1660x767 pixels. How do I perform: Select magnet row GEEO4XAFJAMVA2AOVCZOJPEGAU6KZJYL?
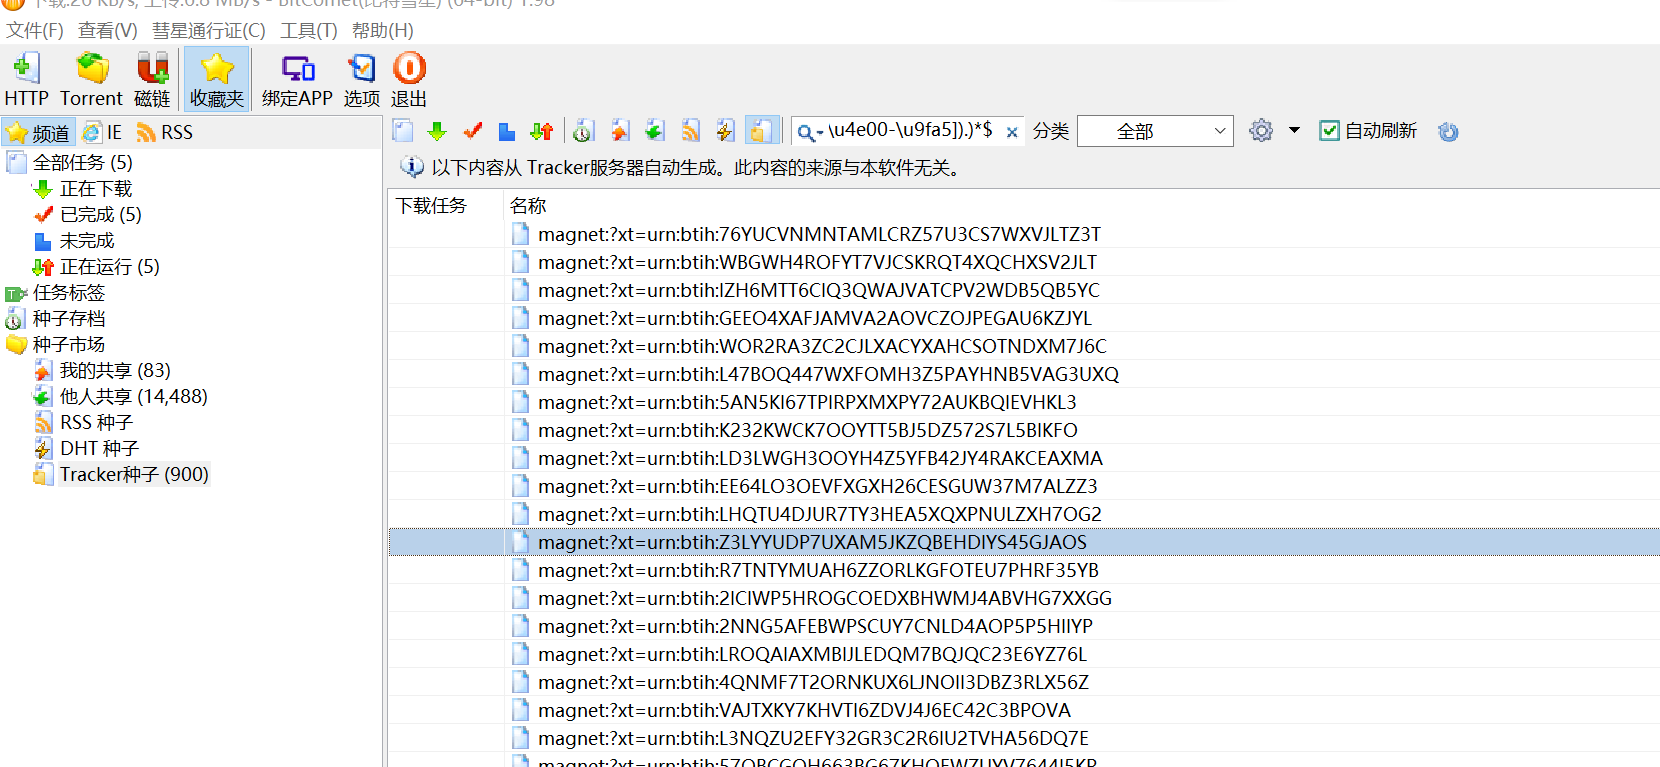click(1024, 318)
